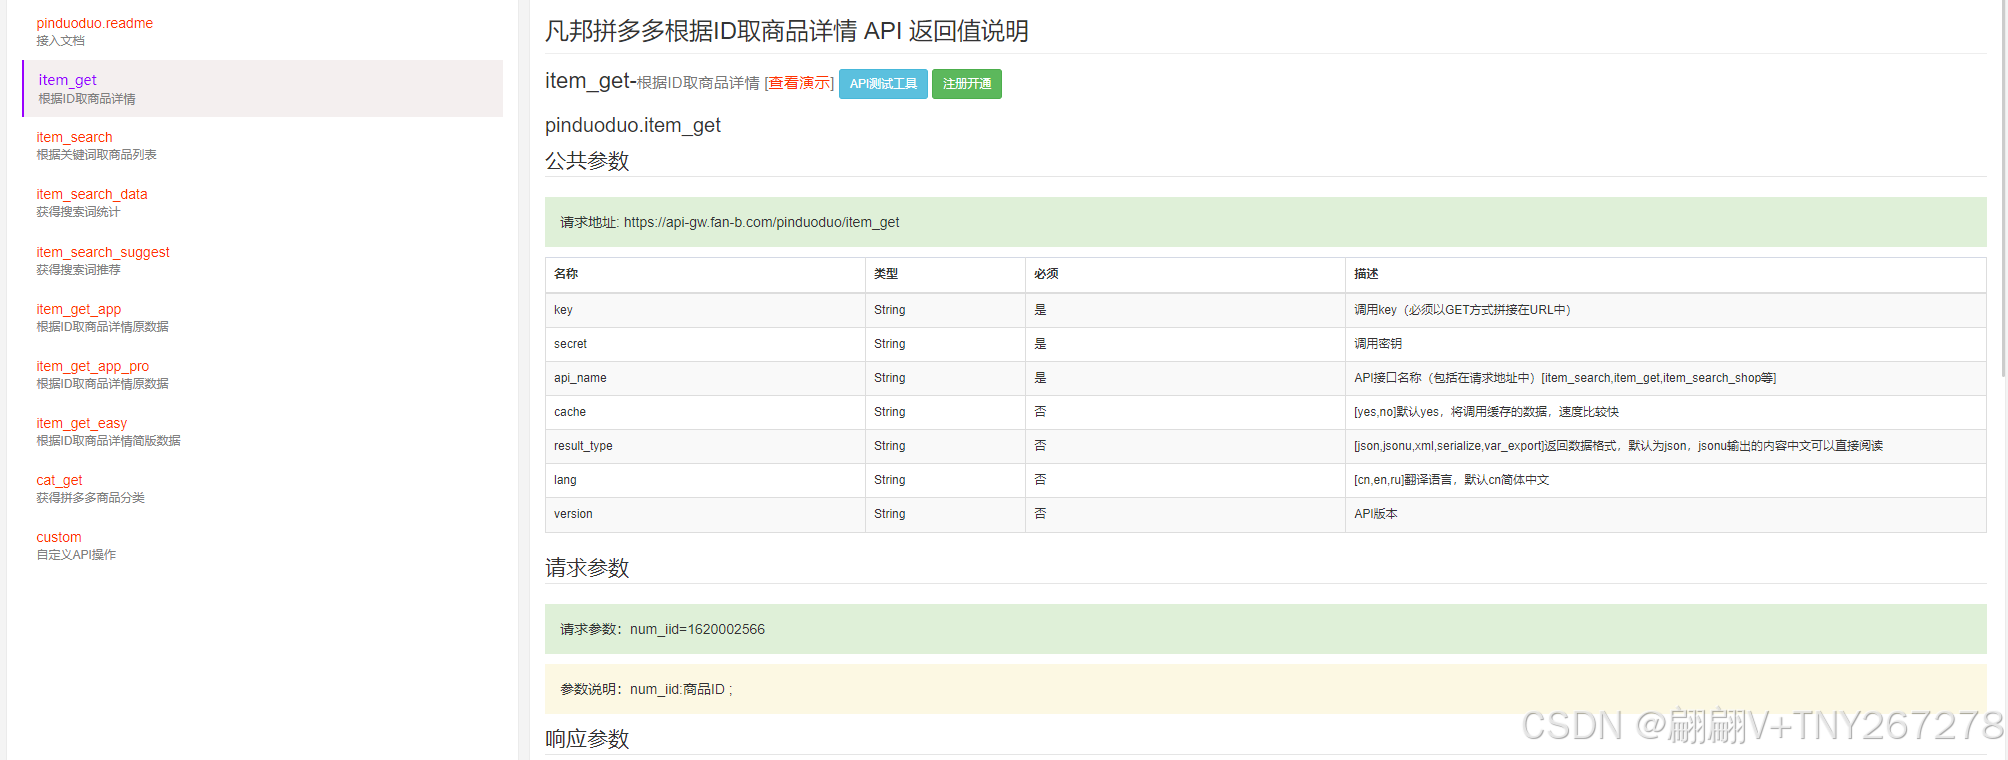Click the pinduoduo.item_get heading
The width and height of the screenshot is (2008, 760).
pos(633,125)
